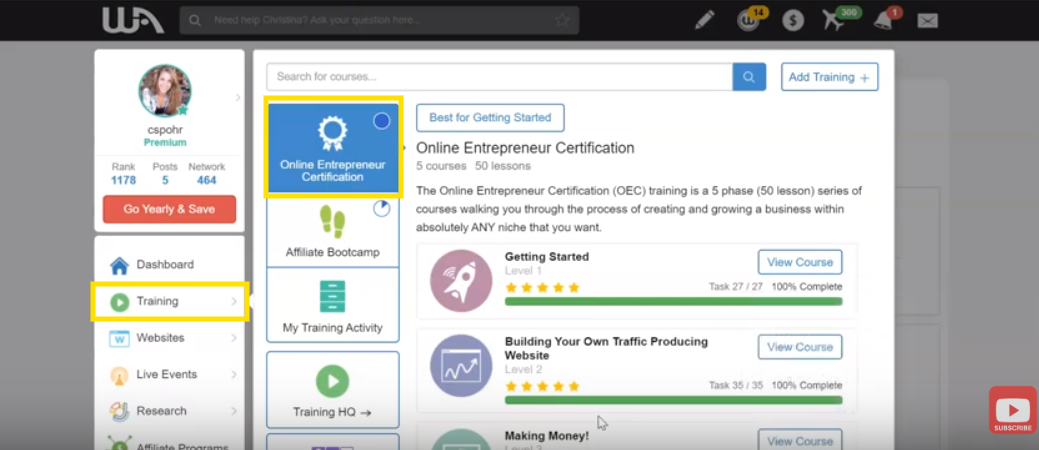This screenshot has height=450, width=1039.
Task: View Course for Getting Started
Action: point(800,262)
